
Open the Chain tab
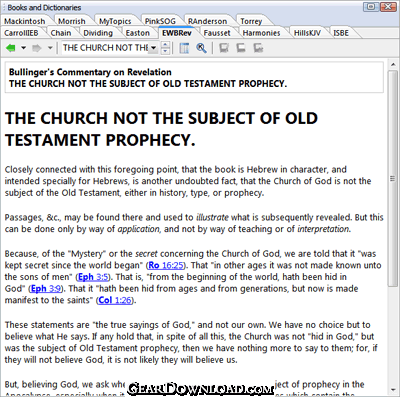point(61,33)
